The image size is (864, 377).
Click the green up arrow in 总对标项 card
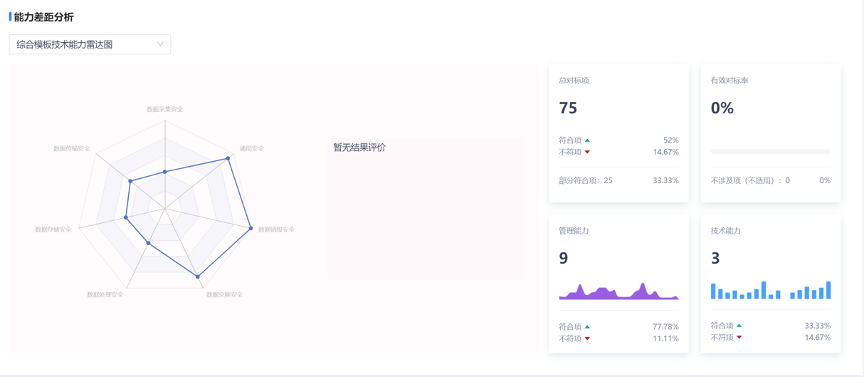click(x=587, y=141)
